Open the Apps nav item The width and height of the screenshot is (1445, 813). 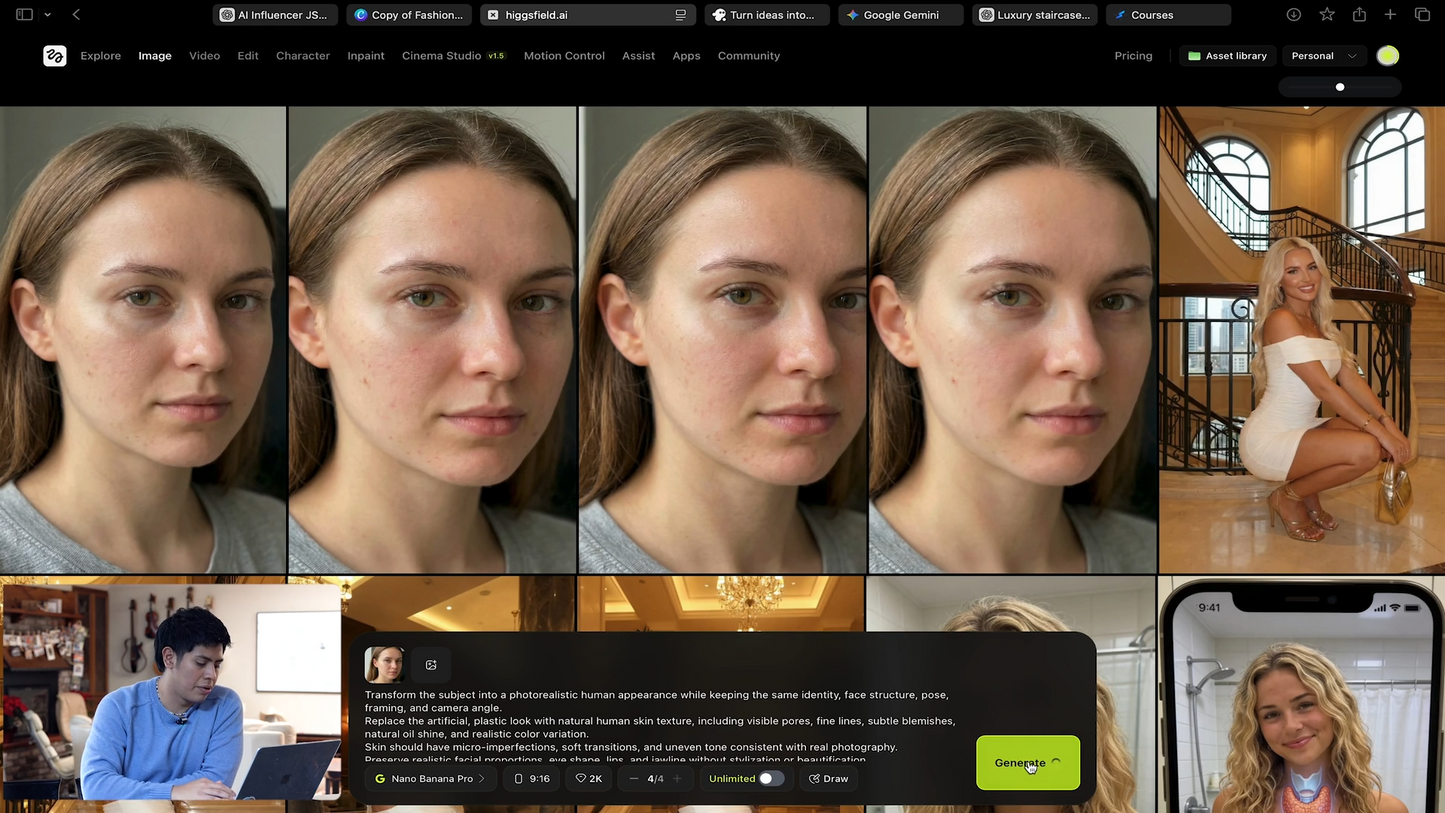pyautogui.click(x=686, y=56)
